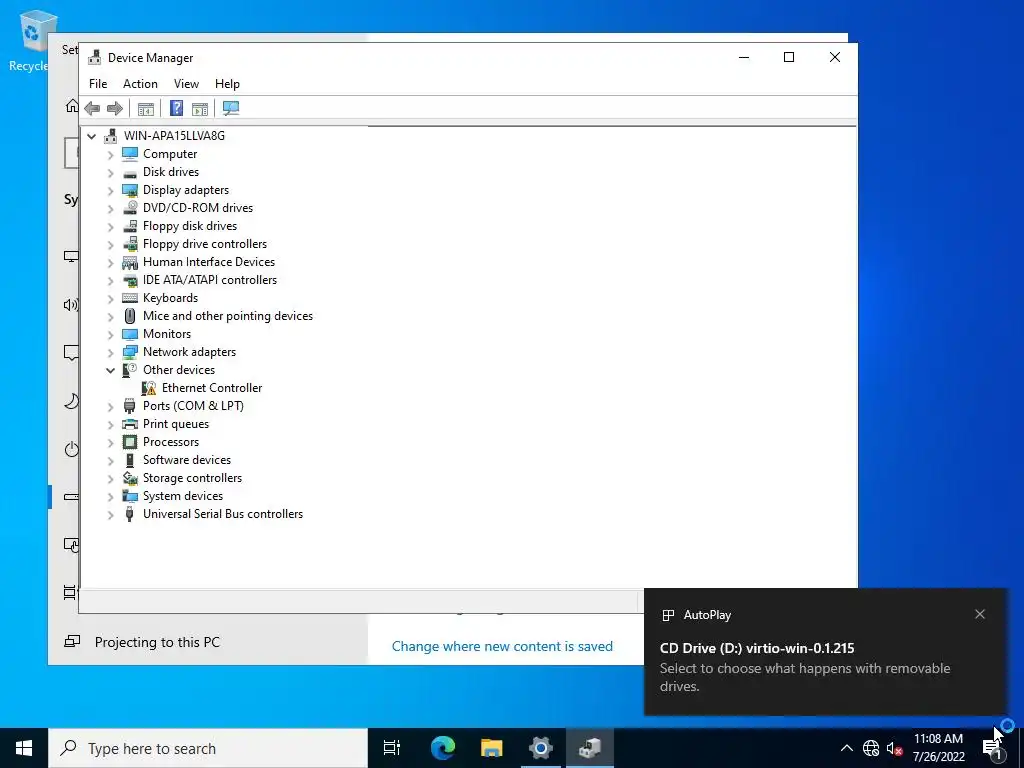Open Task View on taskbar
The height and width of the screenshot is (768, 1024).
(392, 748)
